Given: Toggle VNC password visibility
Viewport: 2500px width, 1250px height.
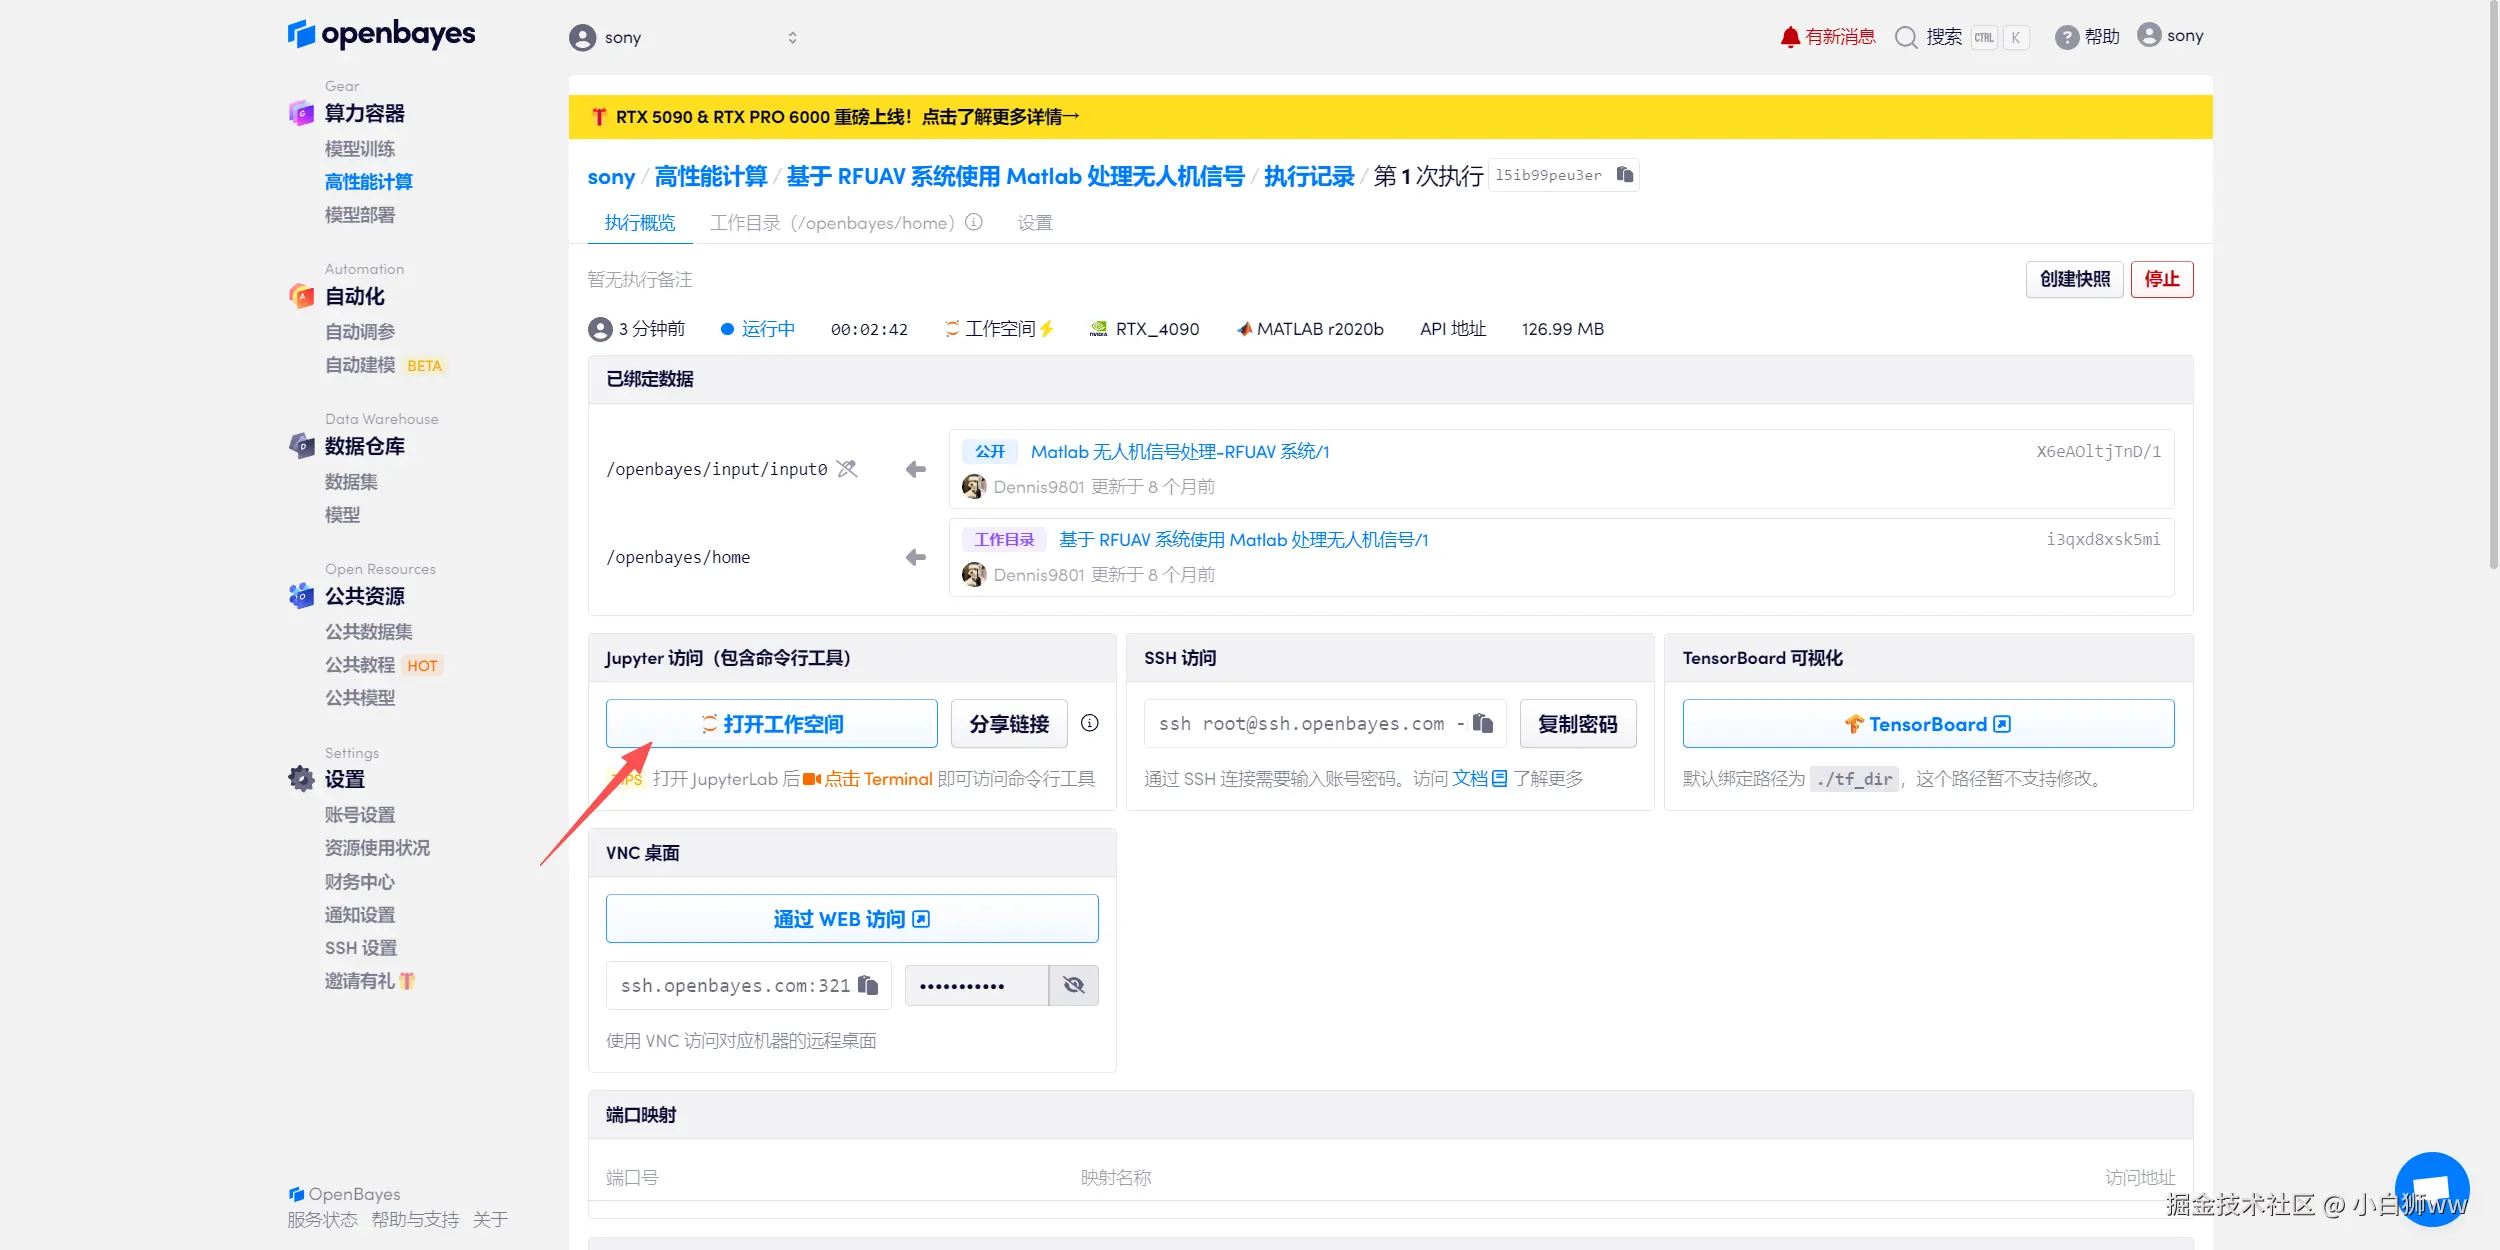Looking at the screenshot, I should pyautogui.click(x=1073, y=985).
